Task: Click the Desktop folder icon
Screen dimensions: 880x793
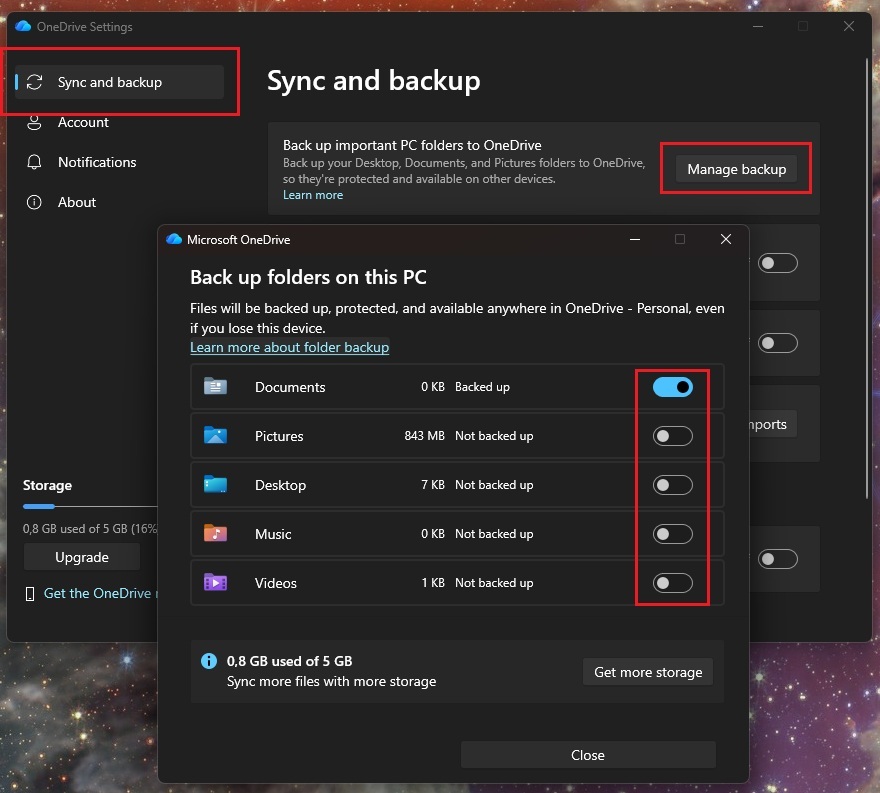Action: (215, 485)
